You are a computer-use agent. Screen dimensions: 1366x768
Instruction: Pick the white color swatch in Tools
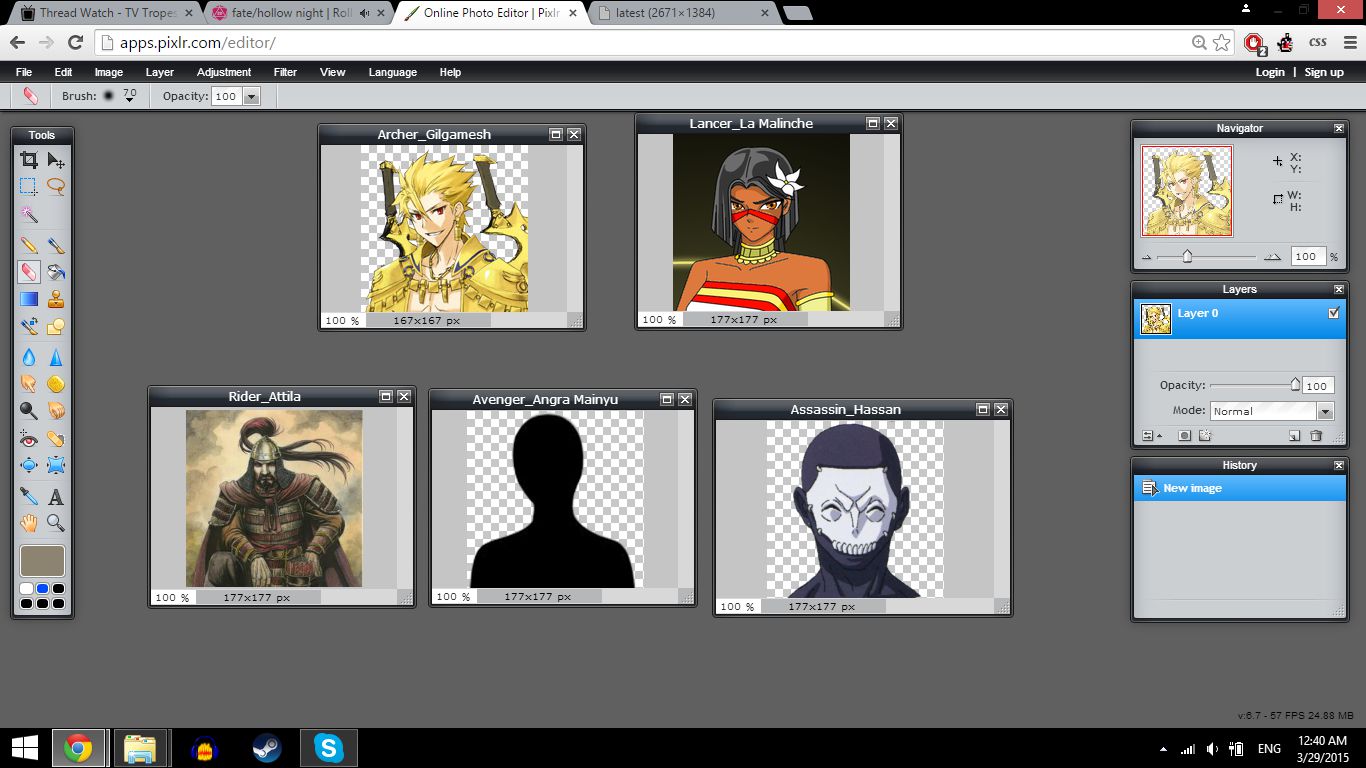click(x=26, y=589)
